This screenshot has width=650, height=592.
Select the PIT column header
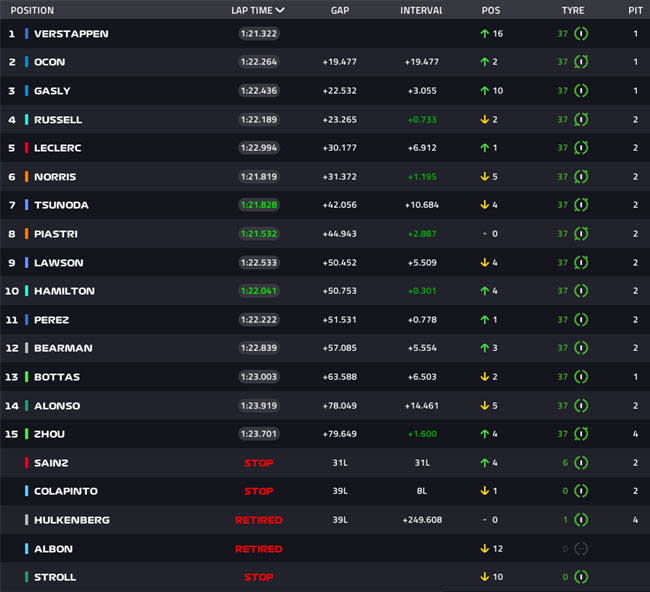pos(635,10)
